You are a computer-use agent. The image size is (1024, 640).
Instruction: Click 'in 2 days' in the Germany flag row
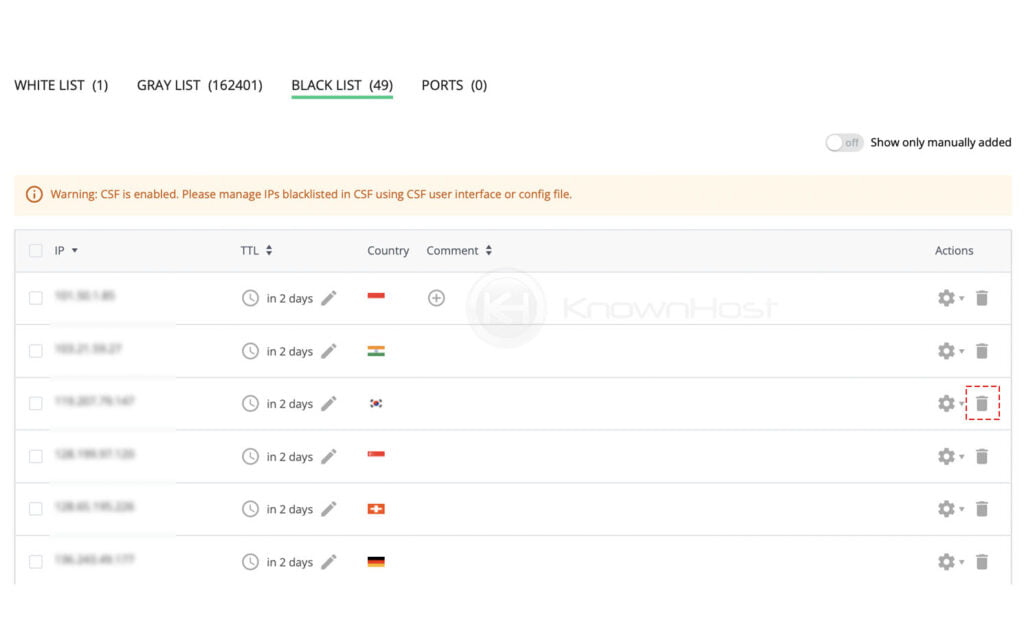pos(289,562)
